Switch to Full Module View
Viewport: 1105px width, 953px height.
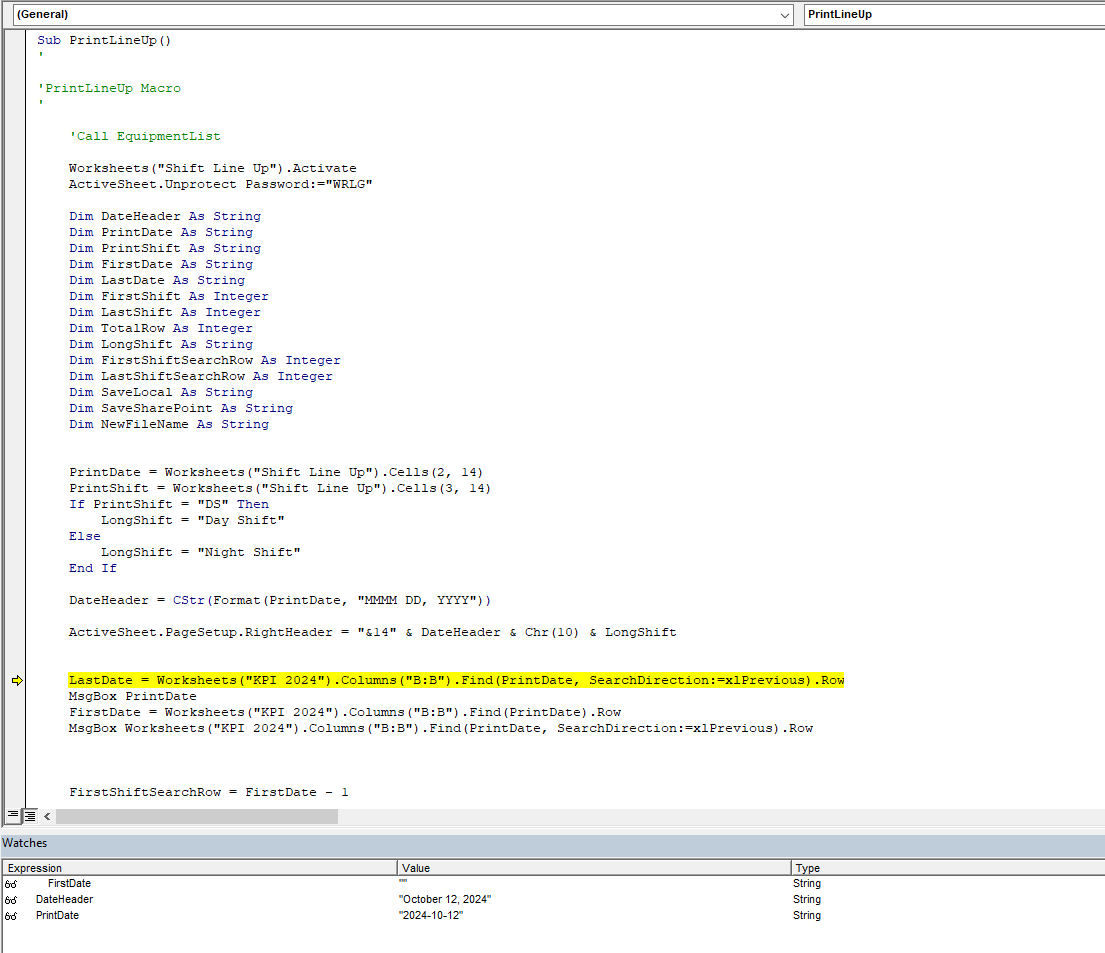click(x=29, y=816)
